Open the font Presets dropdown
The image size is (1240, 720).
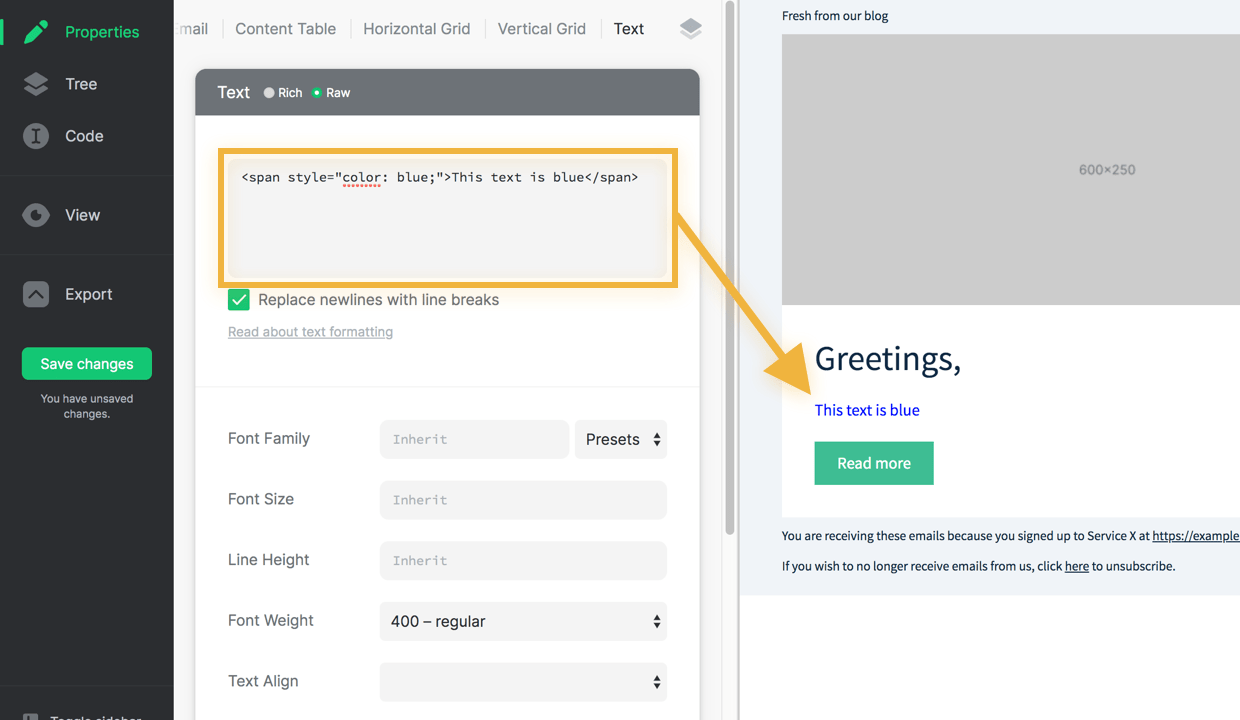[621, 439]
